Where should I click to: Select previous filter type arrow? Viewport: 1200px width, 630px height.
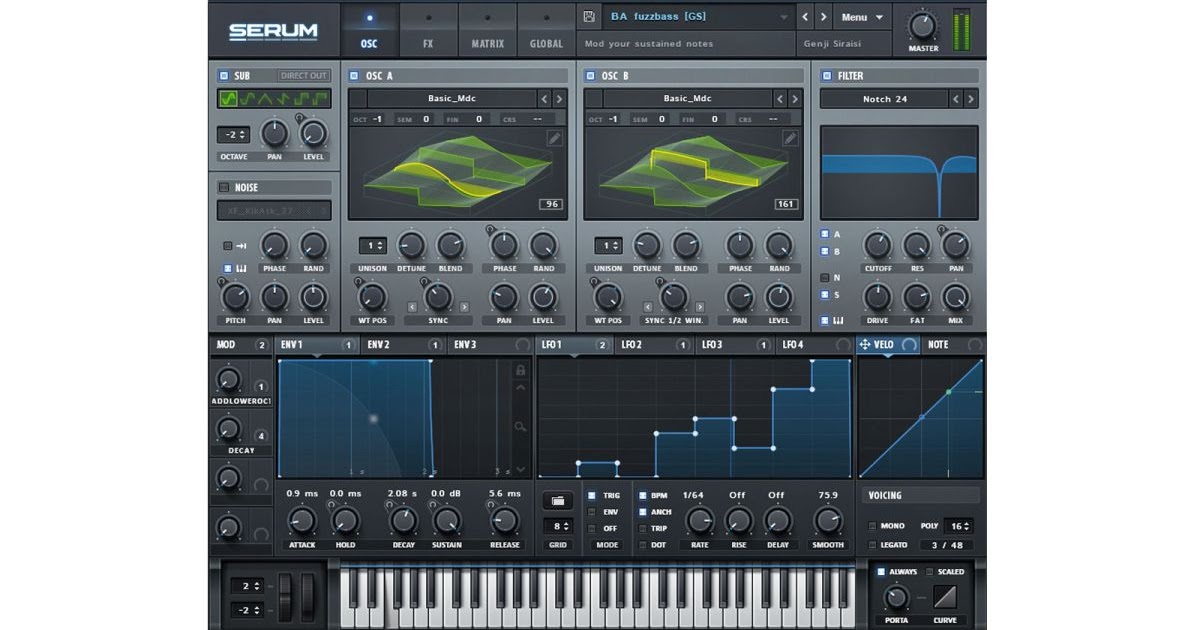click(x=955, y=99)
